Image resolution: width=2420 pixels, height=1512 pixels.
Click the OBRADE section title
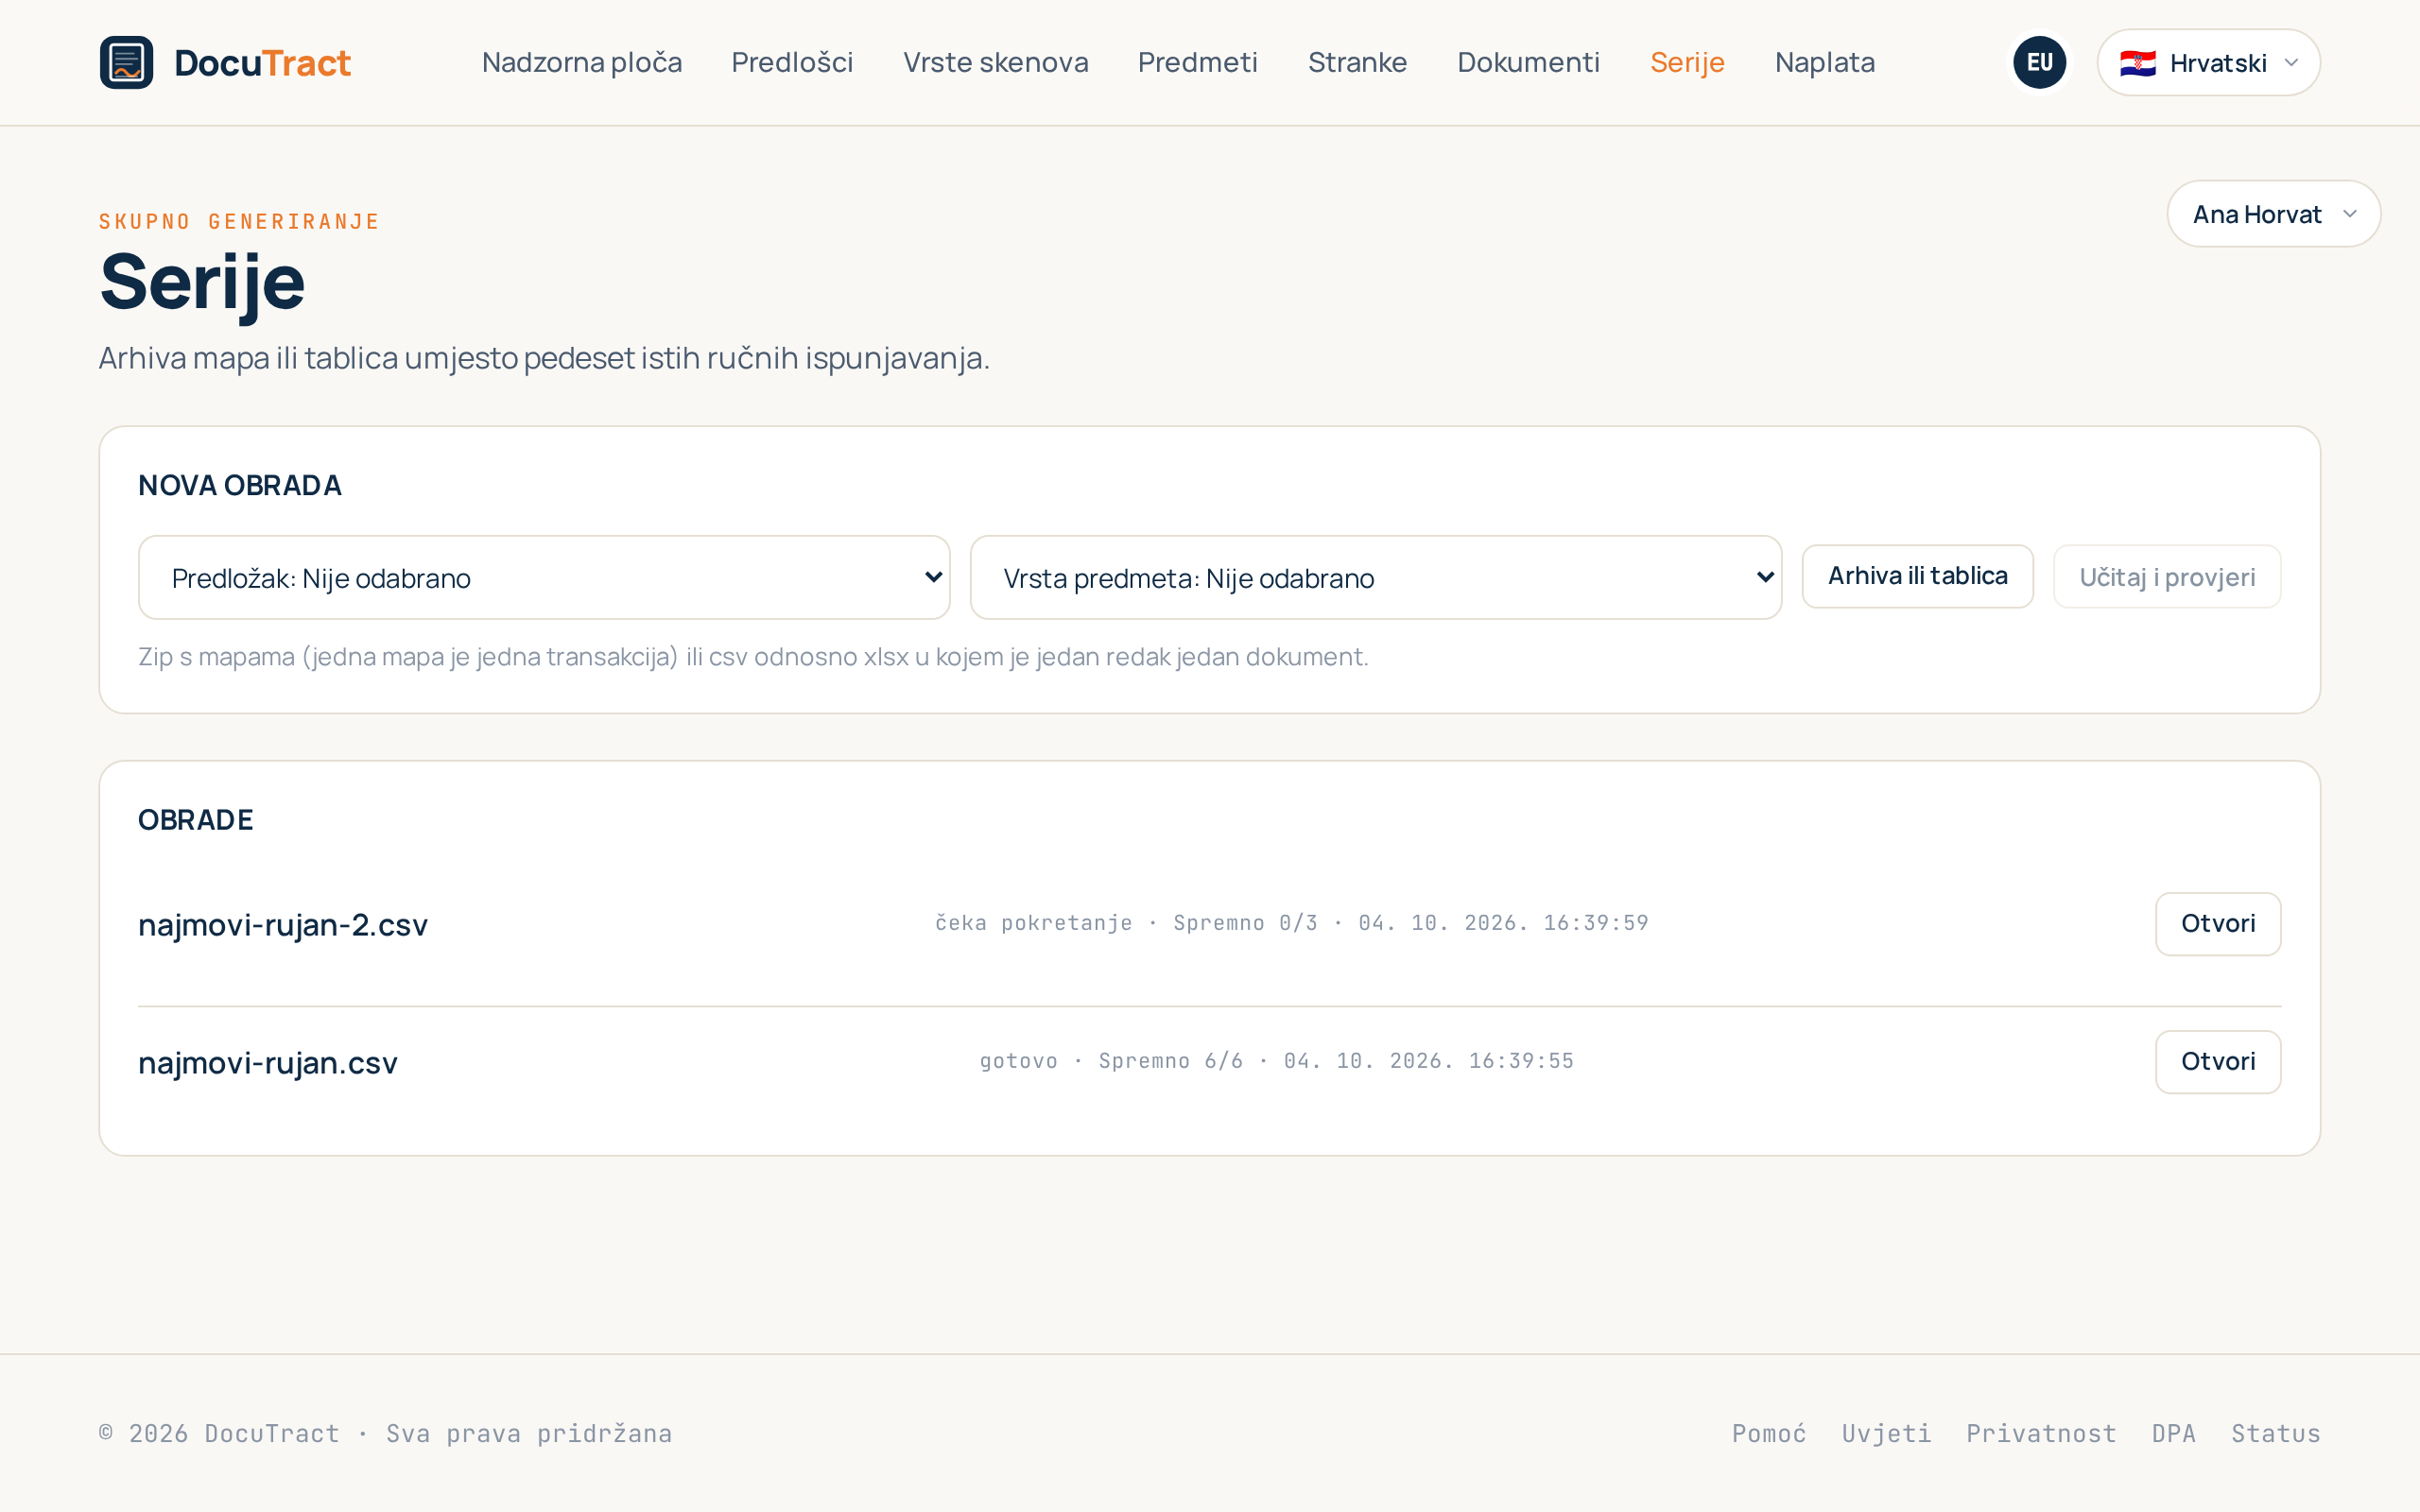coord(196,819)
